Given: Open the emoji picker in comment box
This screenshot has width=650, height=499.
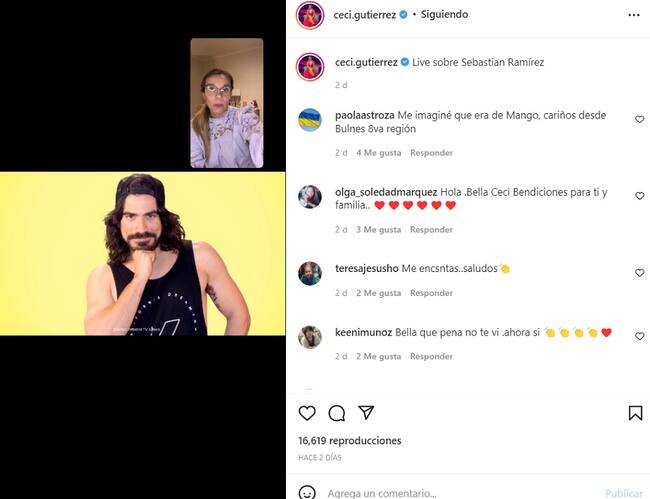Looking at the screenshot, I should click(308, 493).
